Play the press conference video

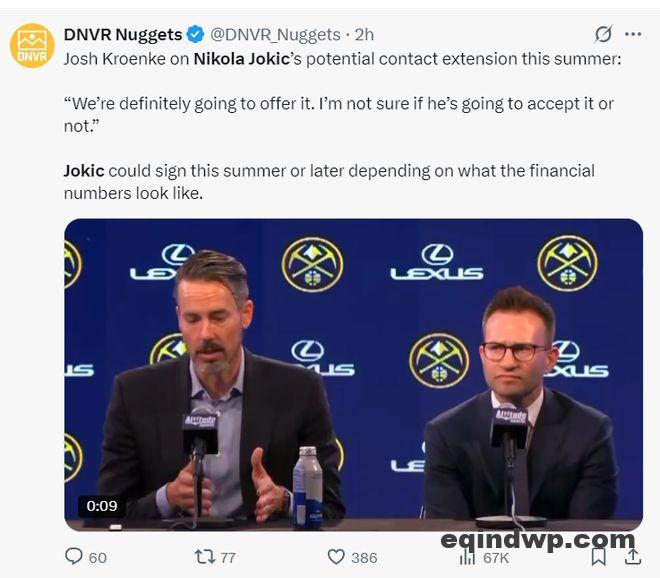(353, 375)
